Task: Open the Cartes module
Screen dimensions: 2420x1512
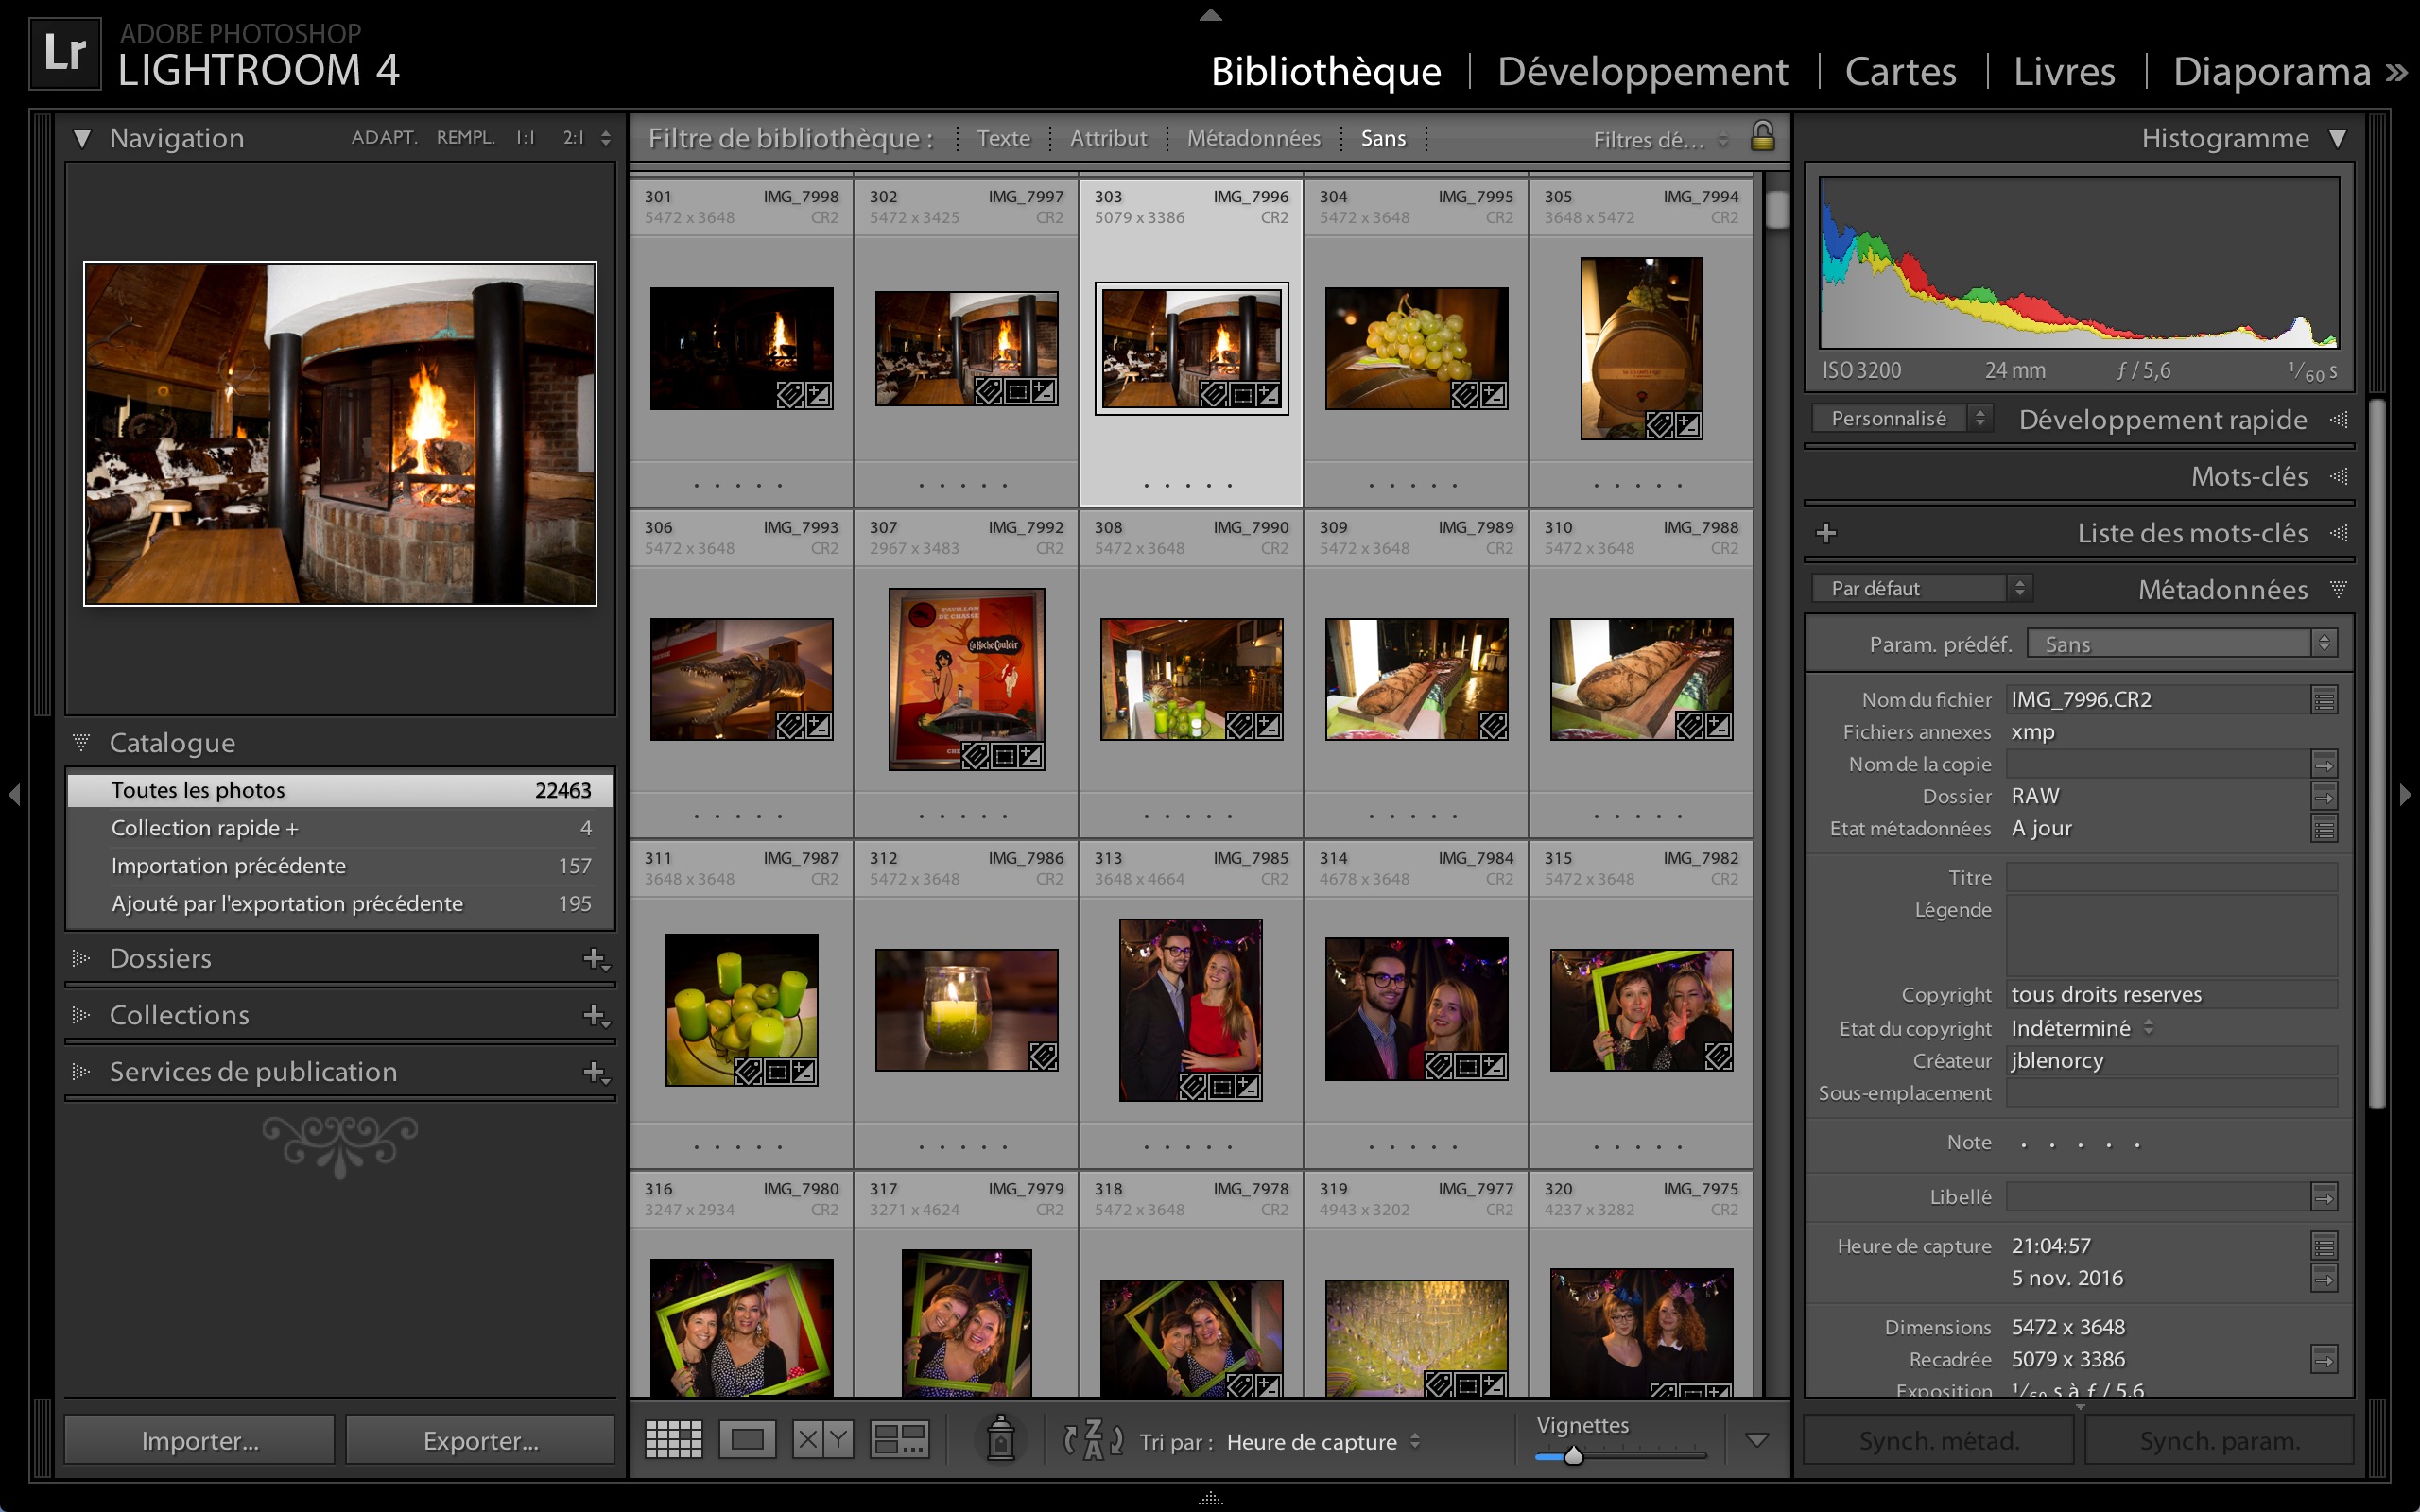Action: 1899,72
